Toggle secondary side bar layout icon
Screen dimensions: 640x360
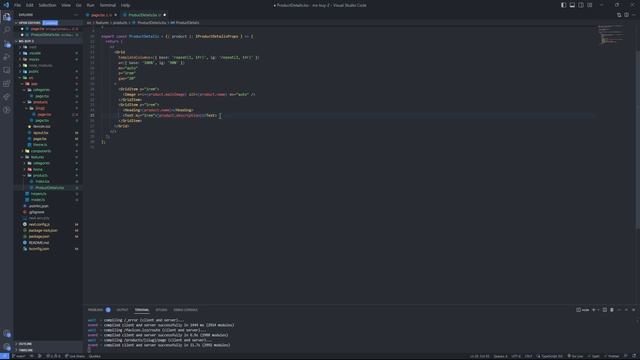point(581,5)
